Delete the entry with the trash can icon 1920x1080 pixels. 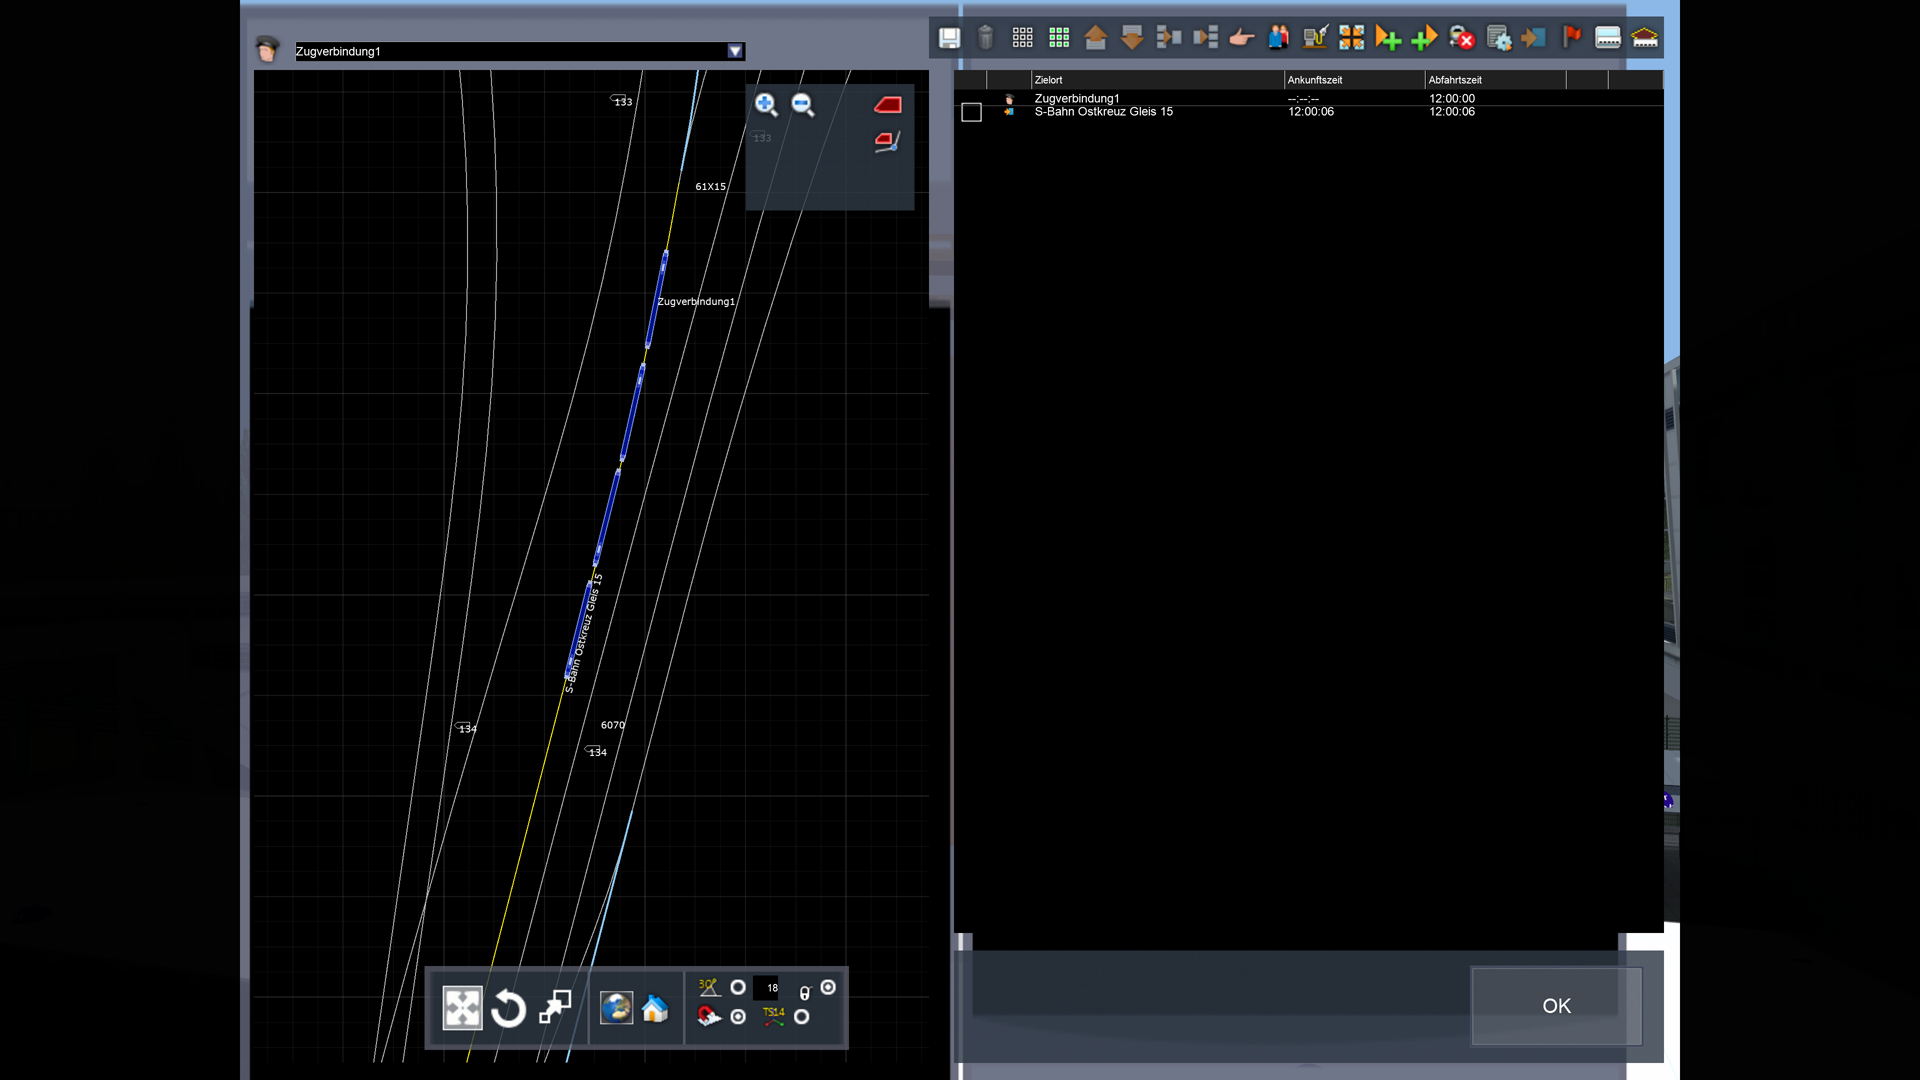985,38
